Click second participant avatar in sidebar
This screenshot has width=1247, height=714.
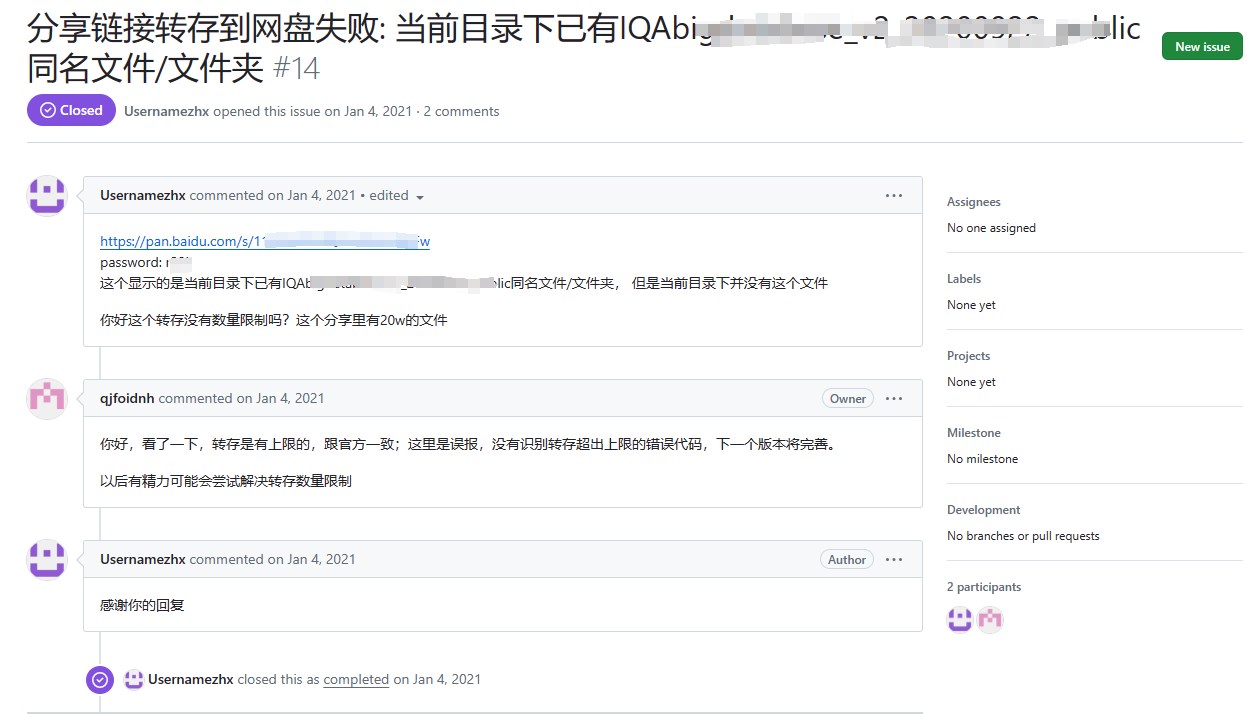[x=990, y=620]
